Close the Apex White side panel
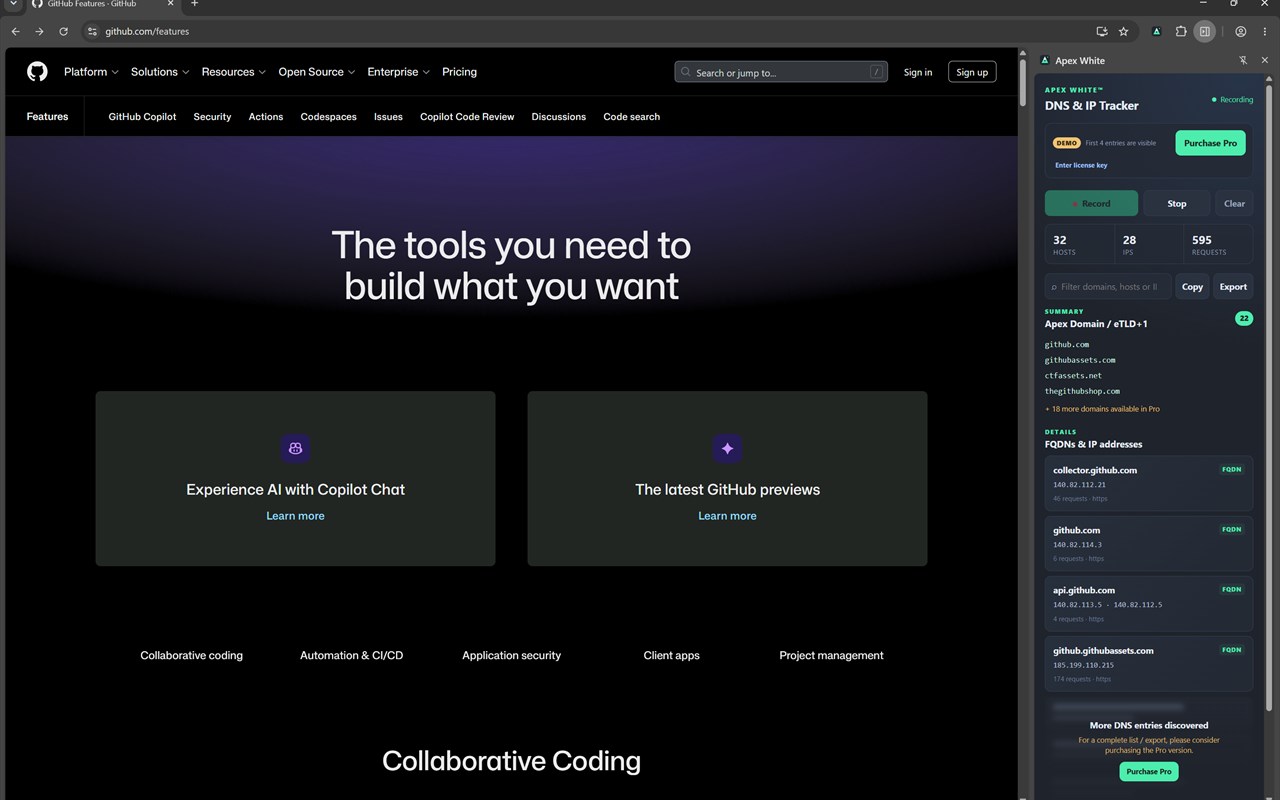Viewport: 1280px width, 800px height. pyautogui.click(x=1264, y=60)
